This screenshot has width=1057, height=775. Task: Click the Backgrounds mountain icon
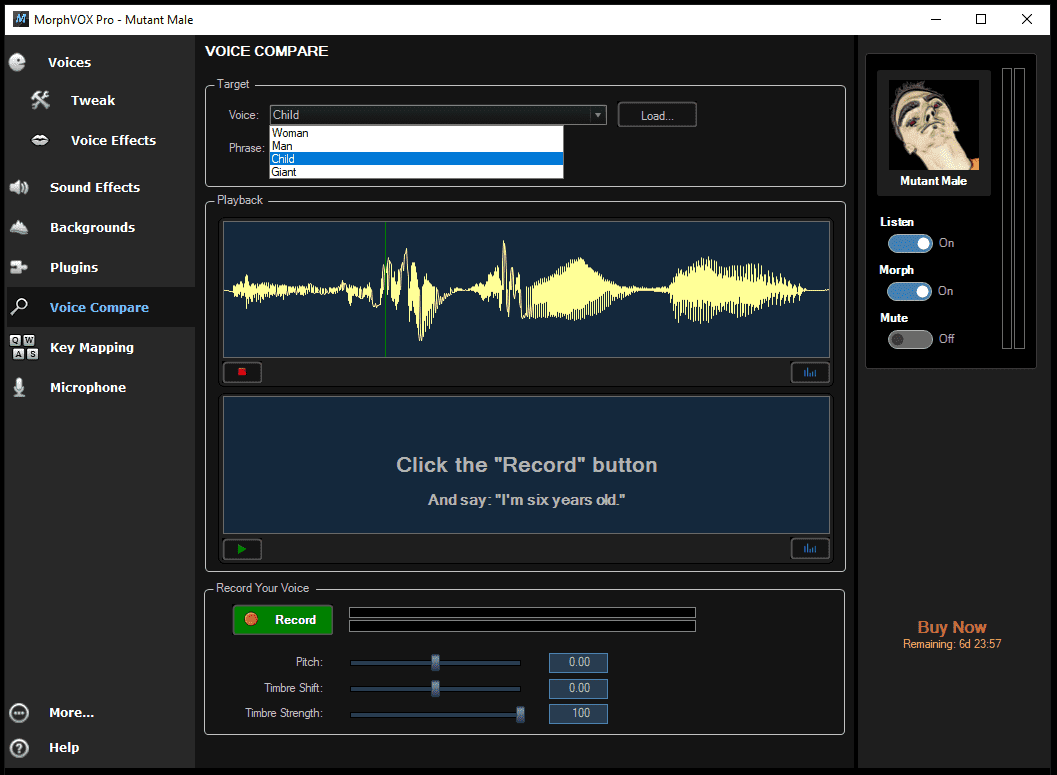click(x=19, y=227)
